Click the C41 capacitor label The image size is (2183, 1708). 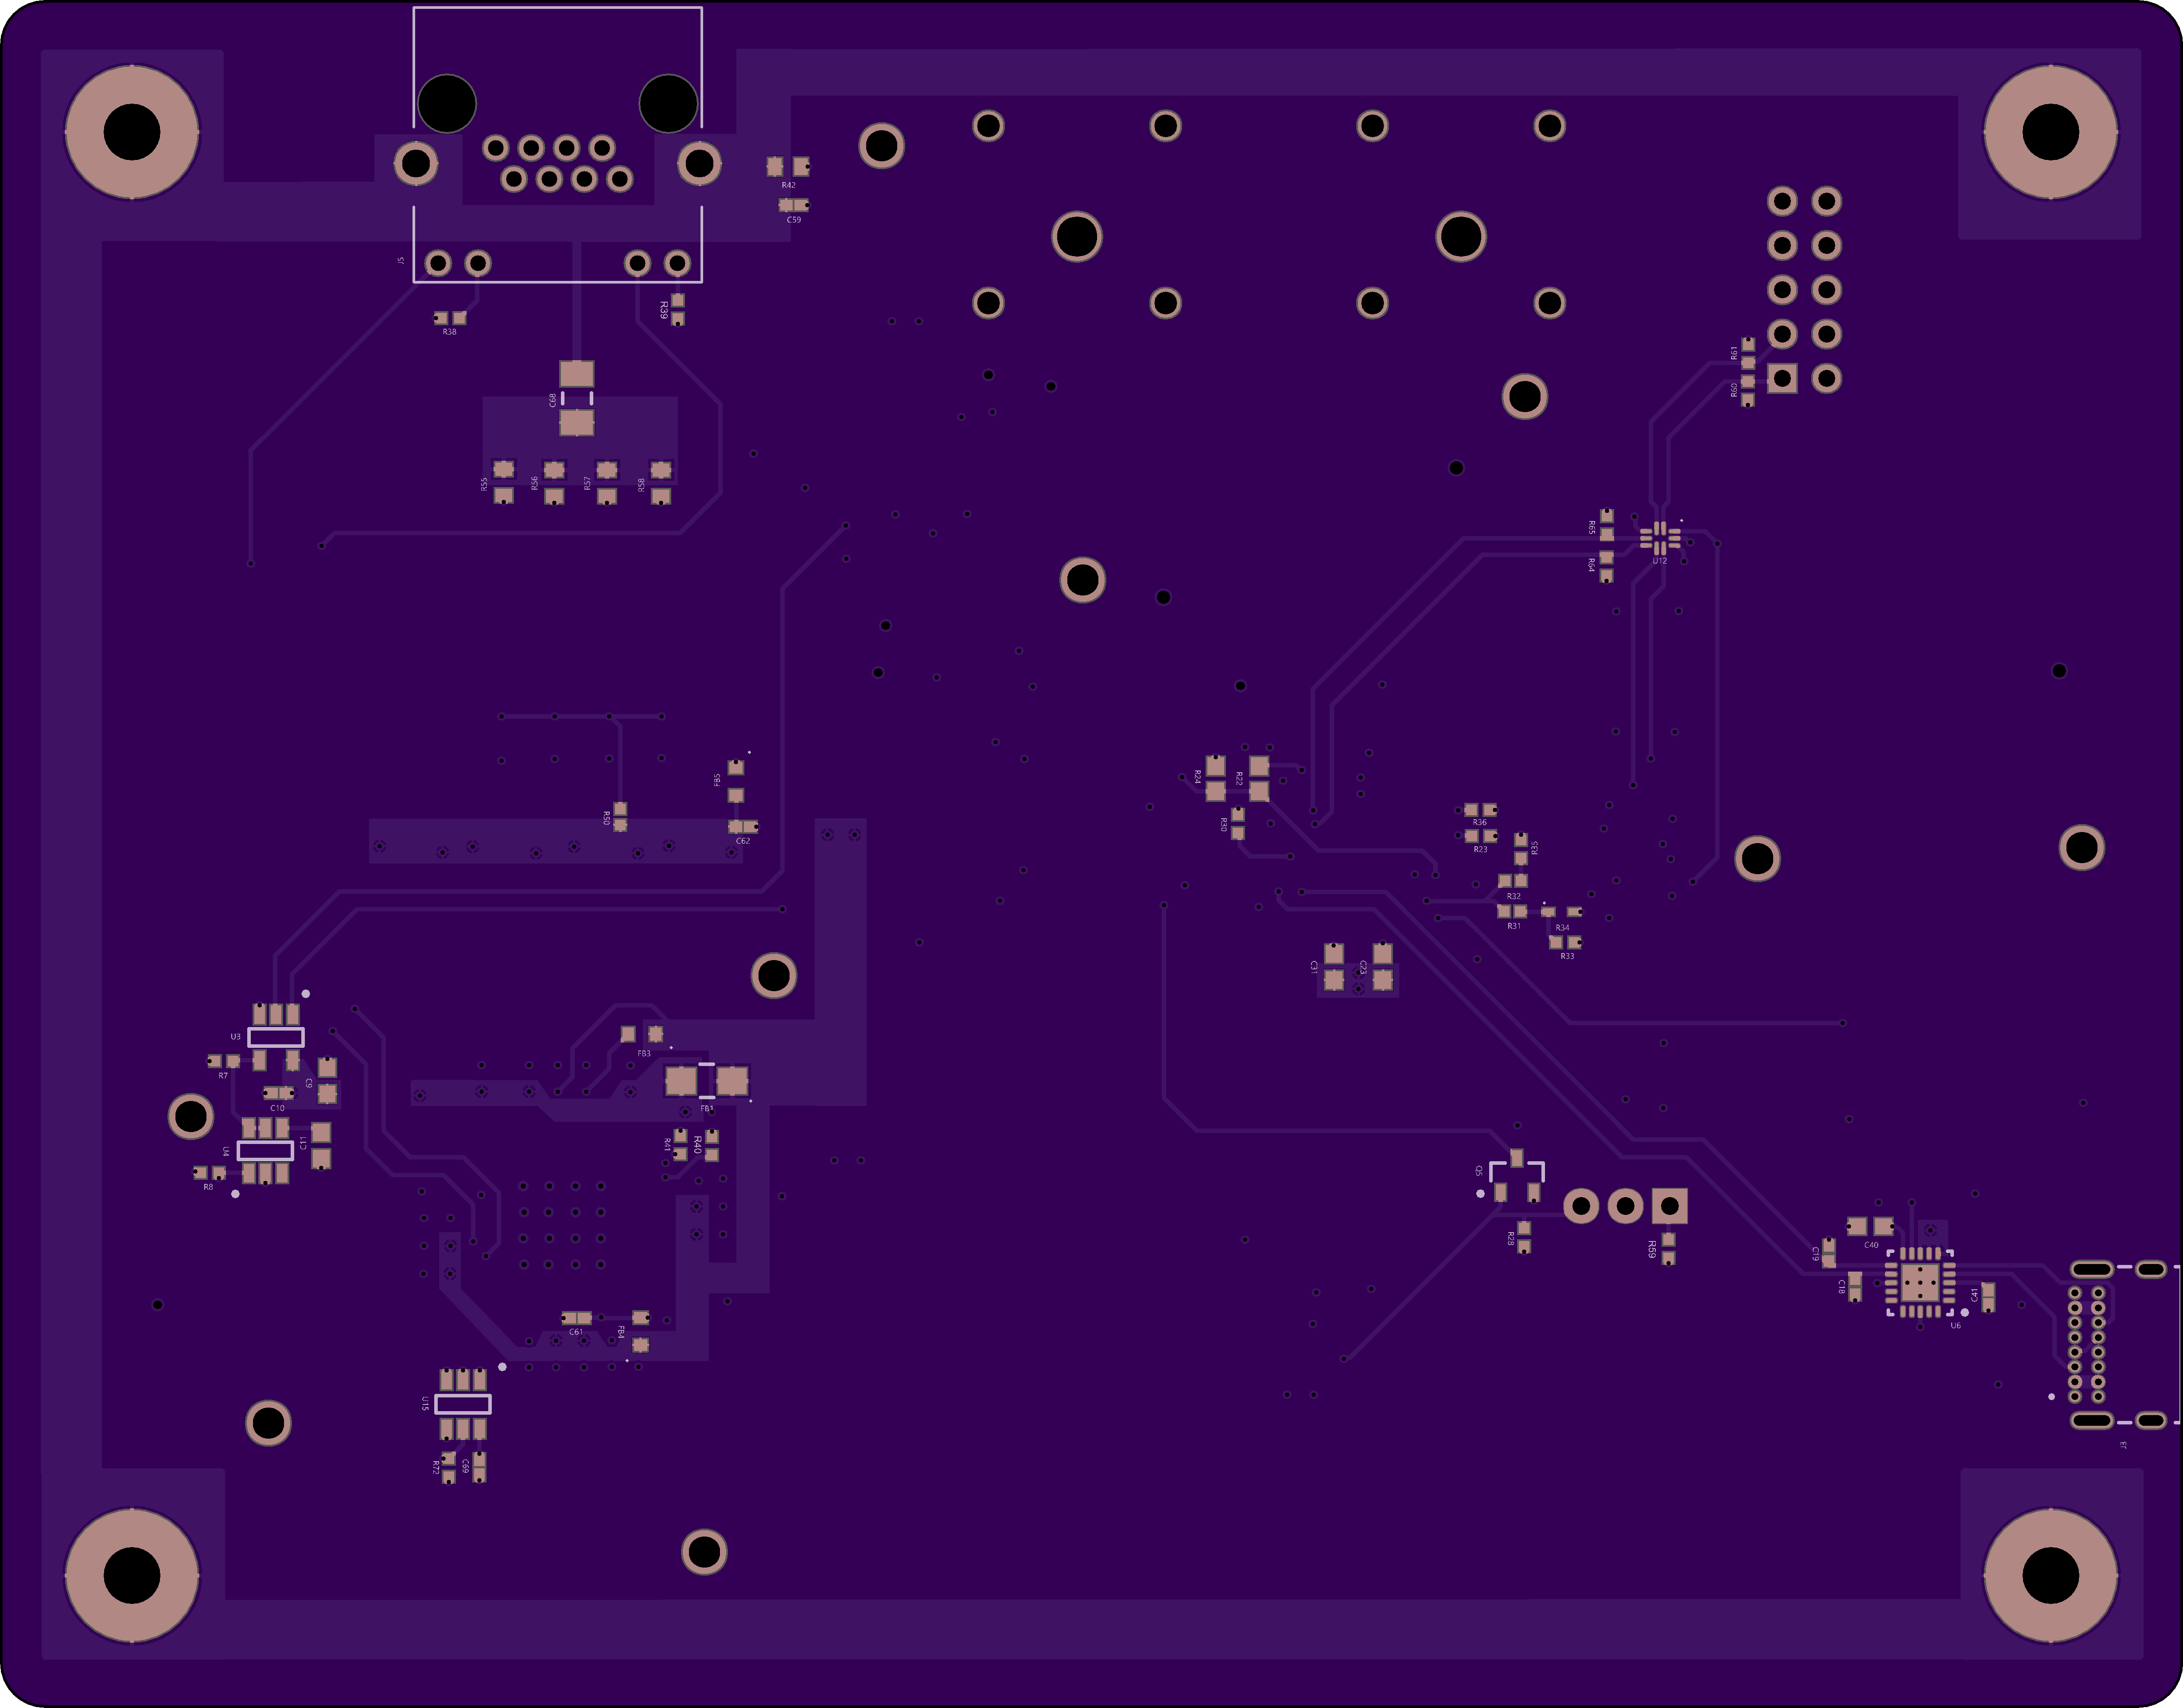(x=1975, y=1294)
